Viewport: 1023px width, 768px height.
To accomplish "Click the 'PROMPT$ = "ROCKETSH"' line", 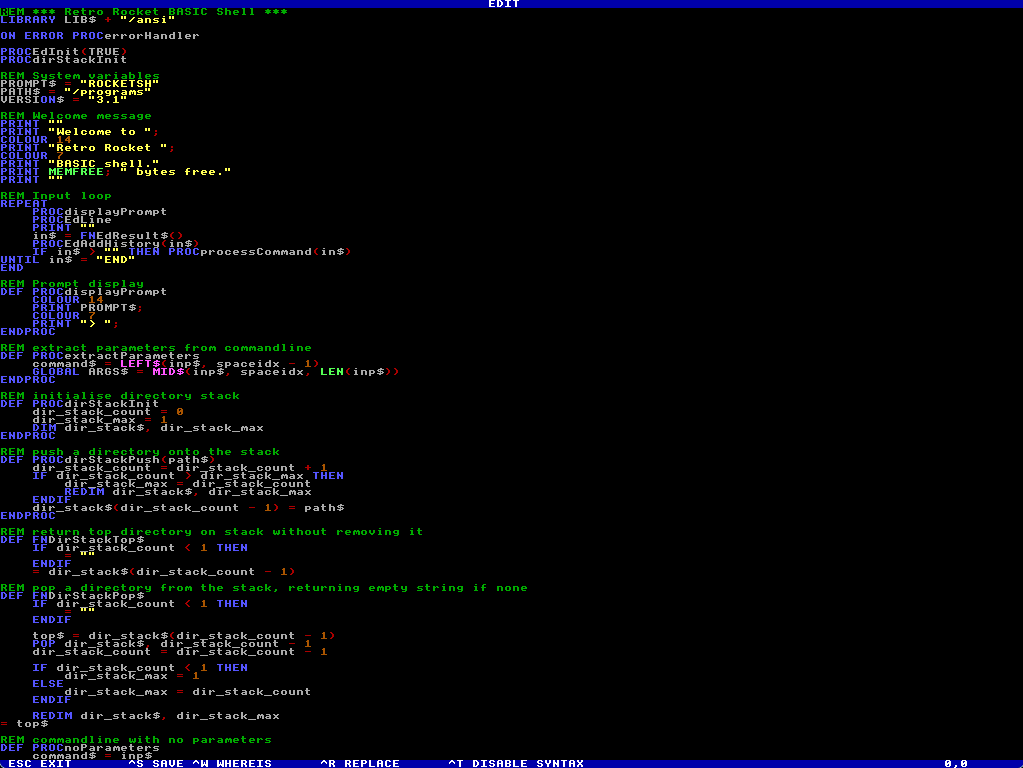I will point(80,84).
